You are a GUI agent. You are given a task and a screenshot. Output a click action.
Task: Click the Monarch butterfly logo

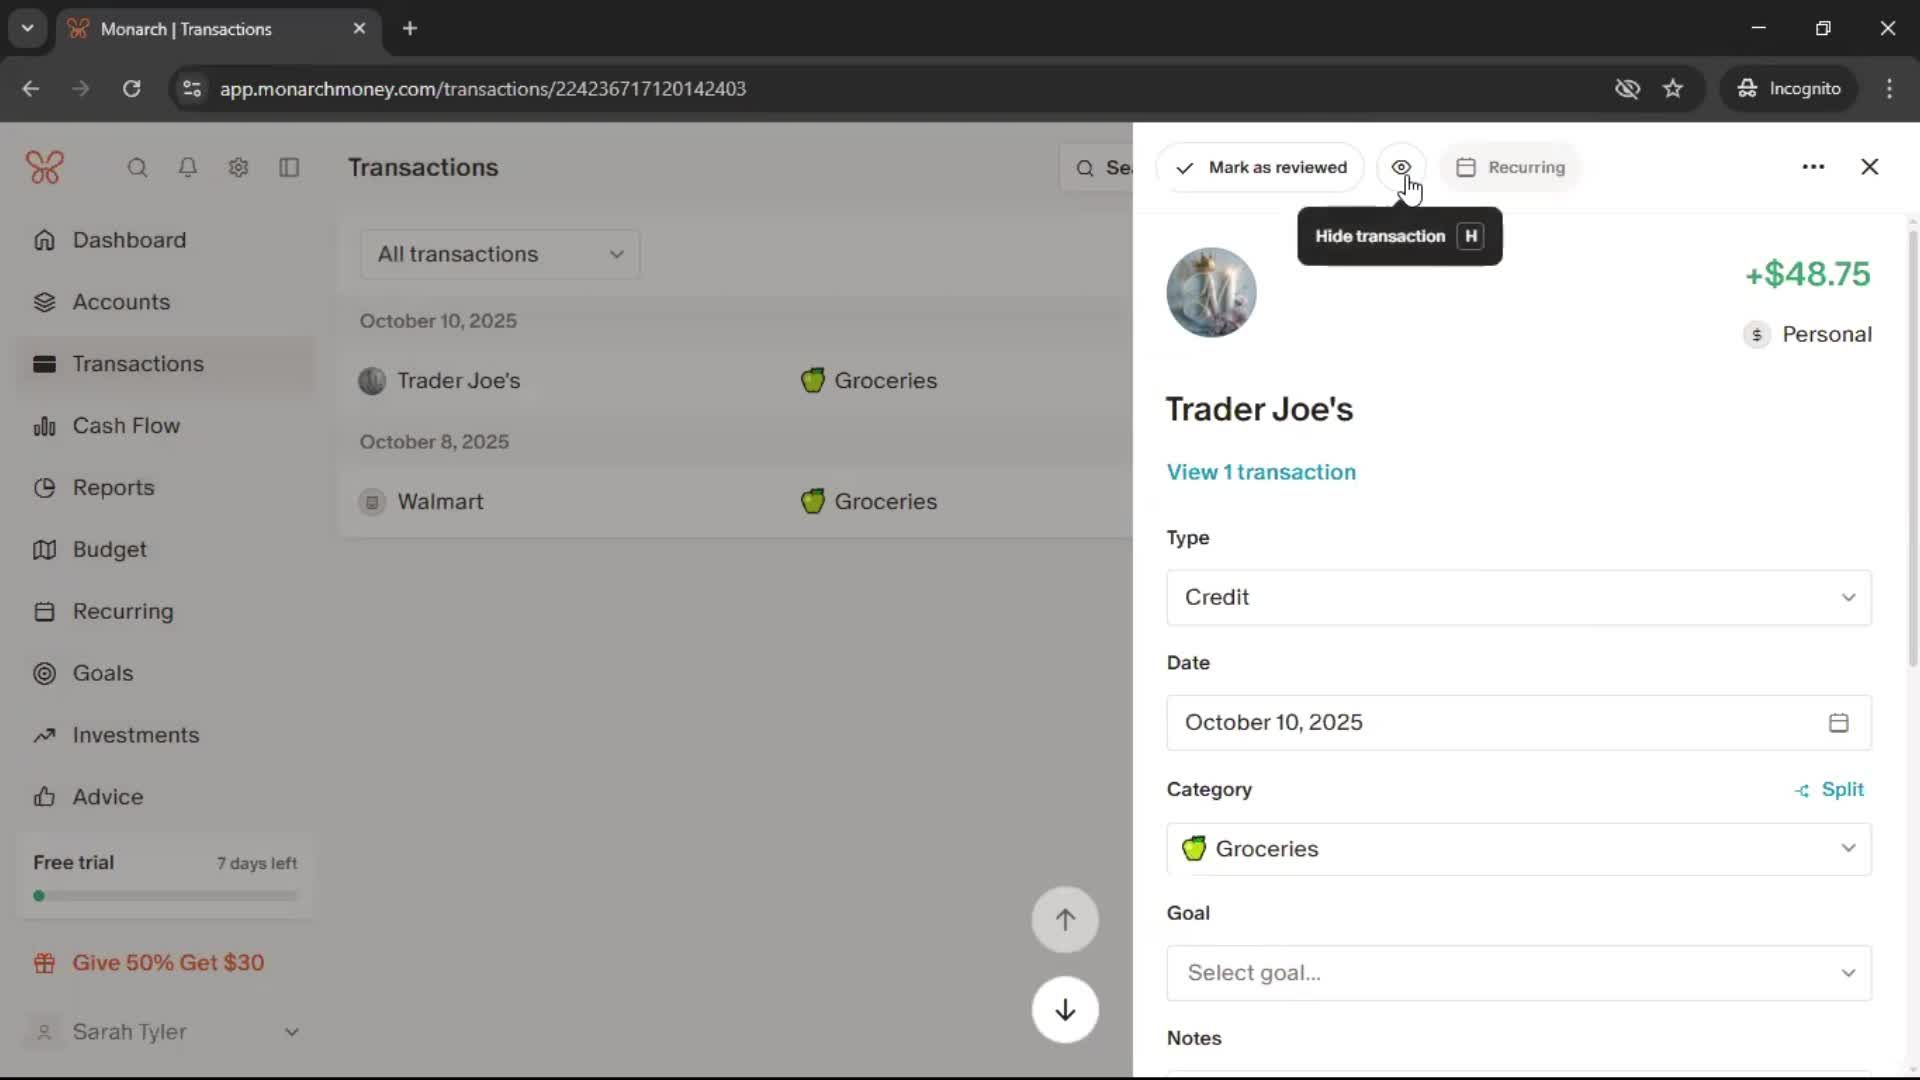(45, 168)
